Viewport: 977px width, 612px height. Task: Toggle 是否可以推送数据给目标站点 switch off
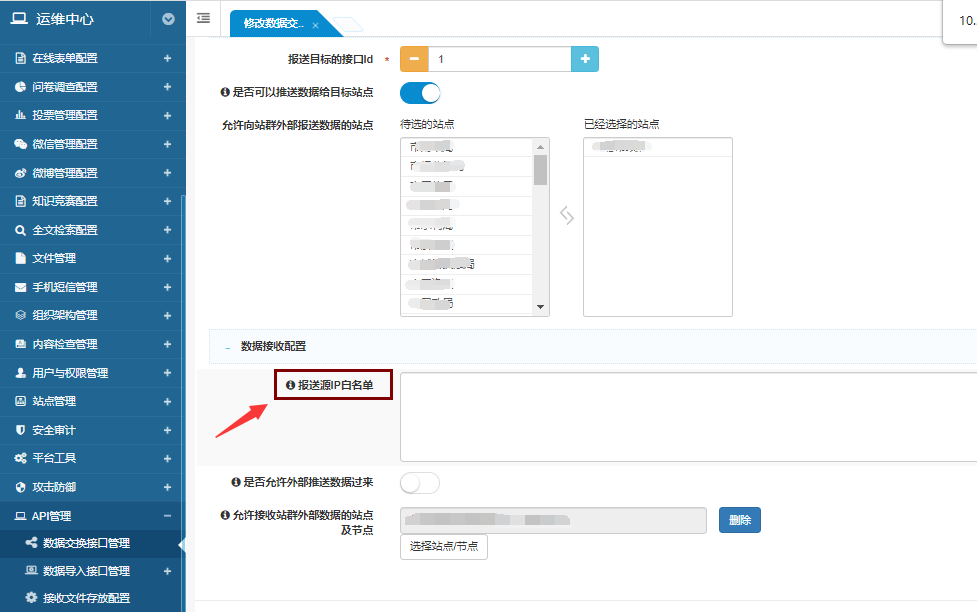click(x=420, y=93)
